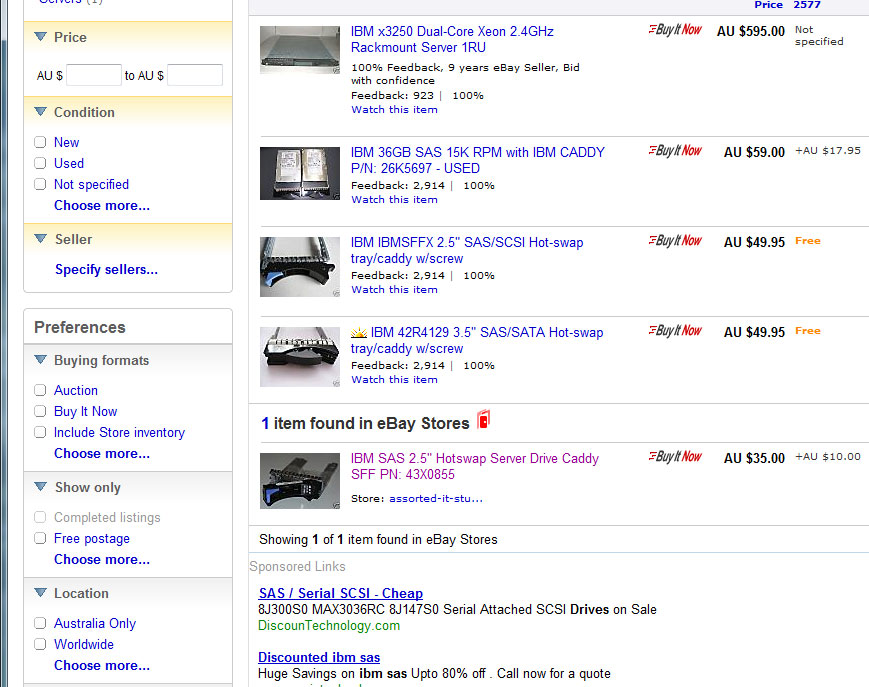Open the IBM x3250 server thumbnail

[x=300, y=50]
